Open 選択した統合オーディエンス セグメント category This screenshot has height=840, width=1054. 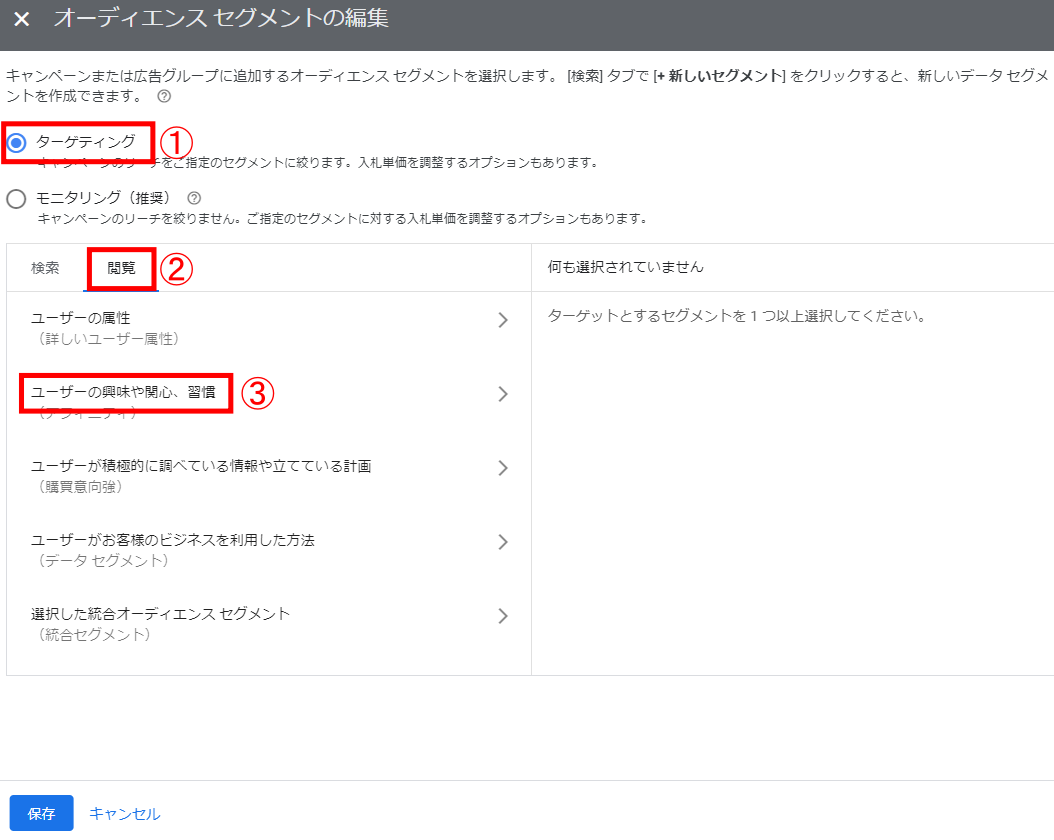[x=160, y=614]
